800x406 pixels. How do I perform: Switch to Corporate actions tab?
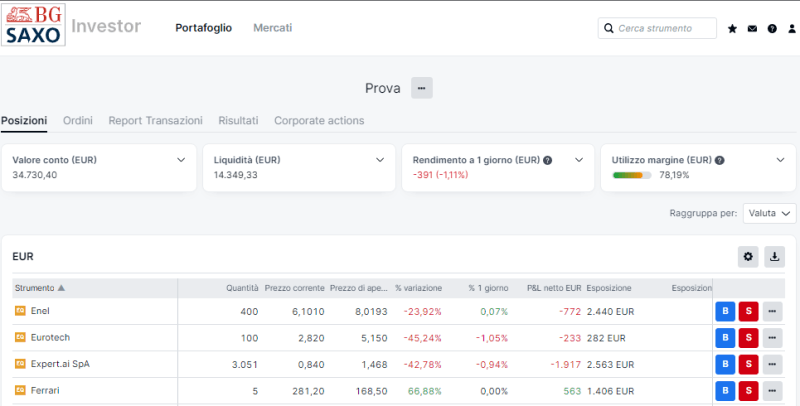pos(319,121)
